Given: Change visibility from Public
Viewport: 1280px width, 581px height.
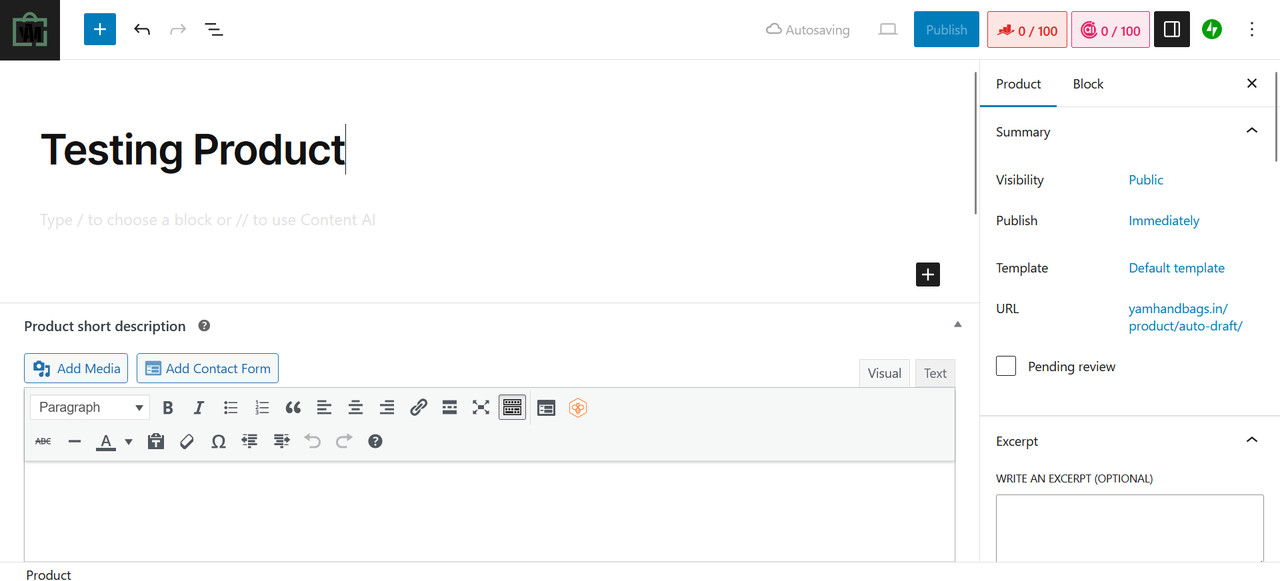Looking at the screenshot, I should (x=1146, y=180).
